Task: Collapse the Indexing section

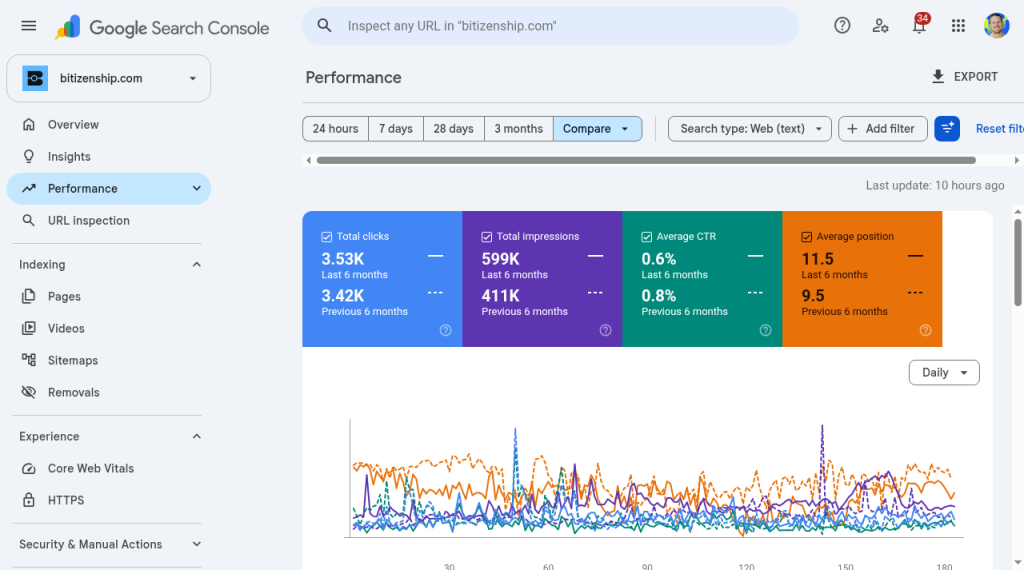Action: pyautogui.click(x=197, y=264)
